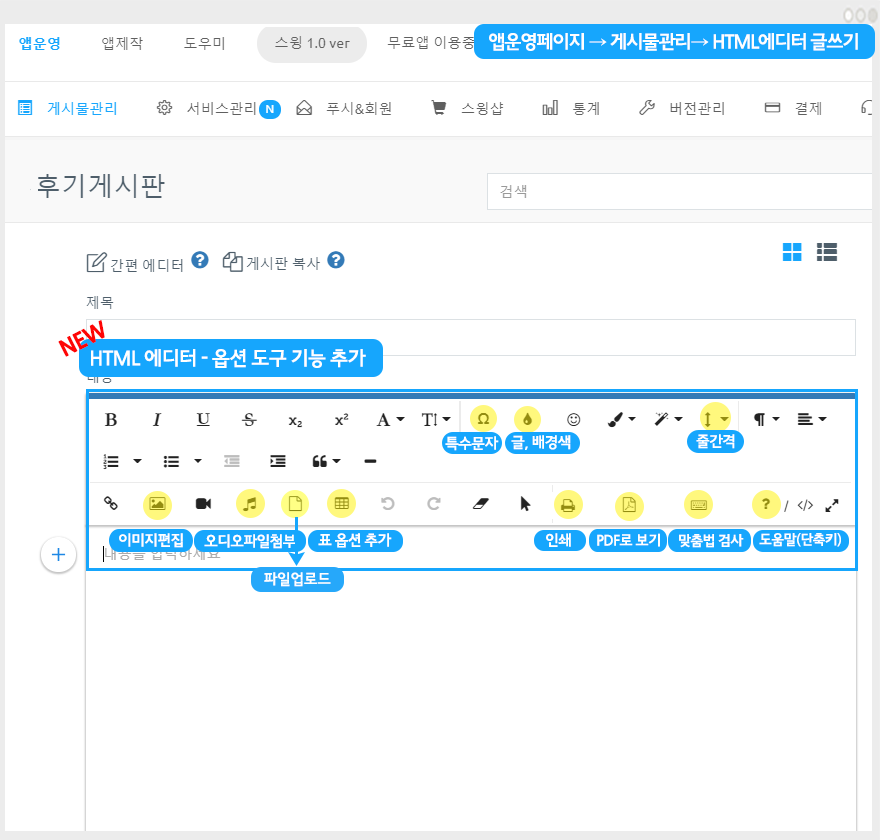Click the 검색 search input field
This screenshot has height=840, width=880.
[x=680, y=192]
